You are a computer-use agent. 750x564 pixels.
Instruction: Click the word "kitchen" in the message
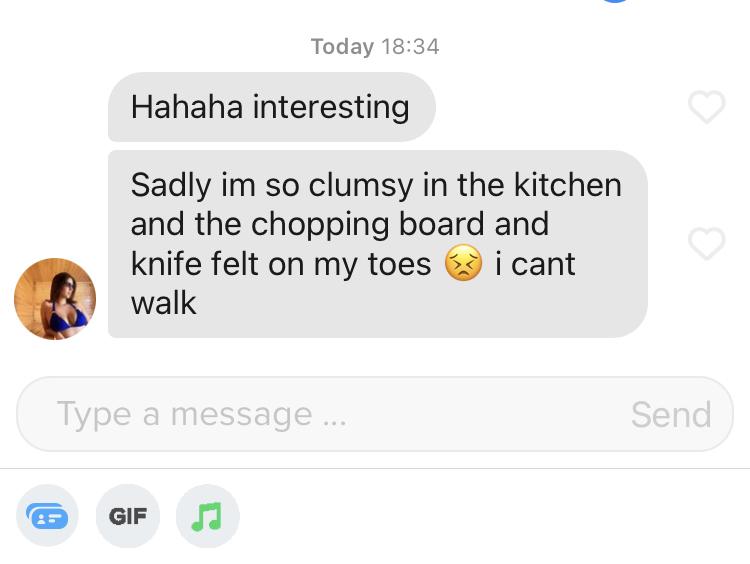pyautogui.click(x=568, y=185)
